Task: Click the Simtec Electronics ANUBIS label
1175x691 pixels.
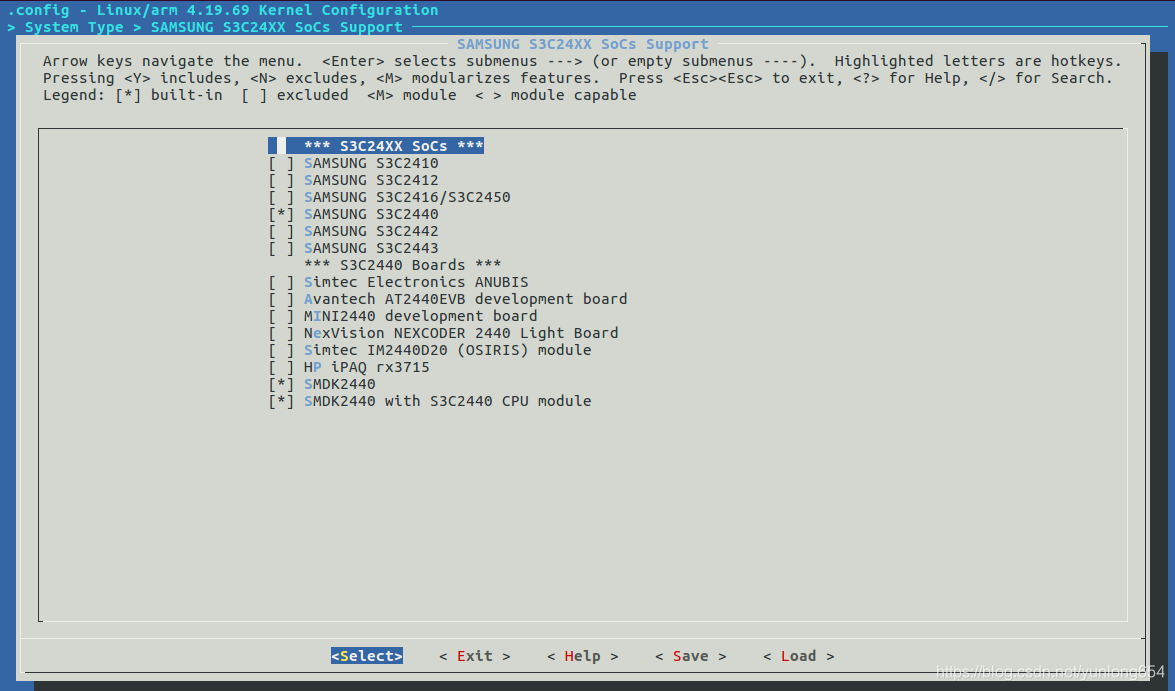Action: (x=417, y=283)
